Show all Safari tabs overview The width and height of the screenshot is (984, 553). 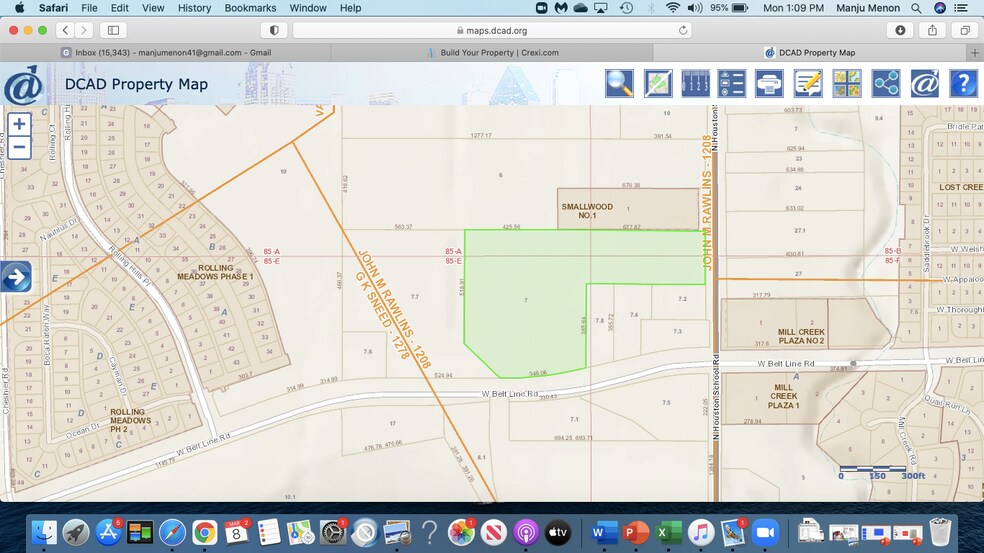click(x=965, y=30)
